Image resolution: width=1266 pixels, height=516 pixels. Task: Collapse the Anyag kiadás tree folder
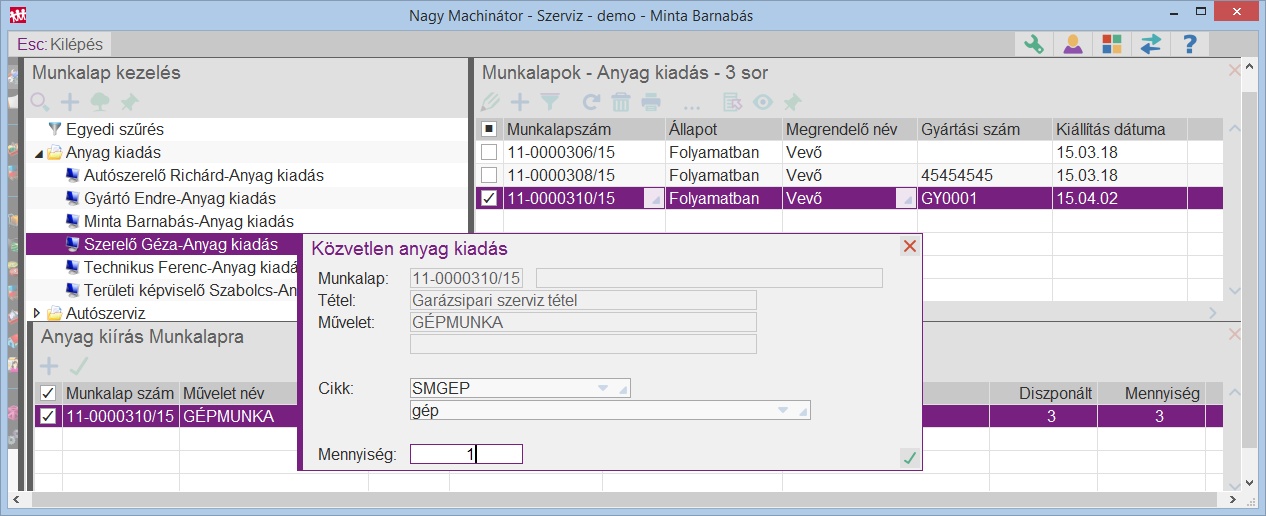tap(38, 153)
